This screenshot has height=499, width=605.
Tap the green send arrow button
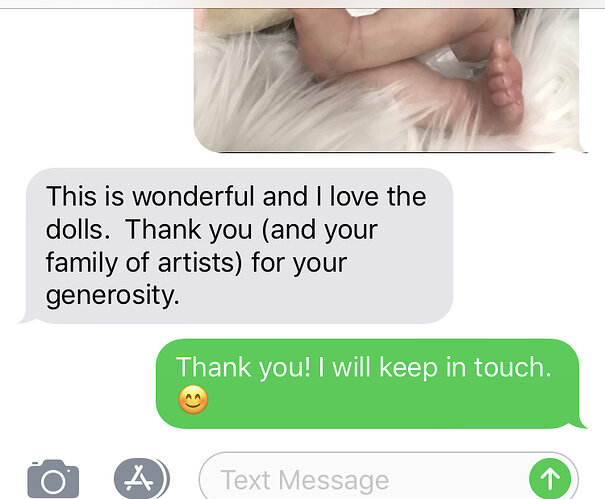(x=550, y=479)
